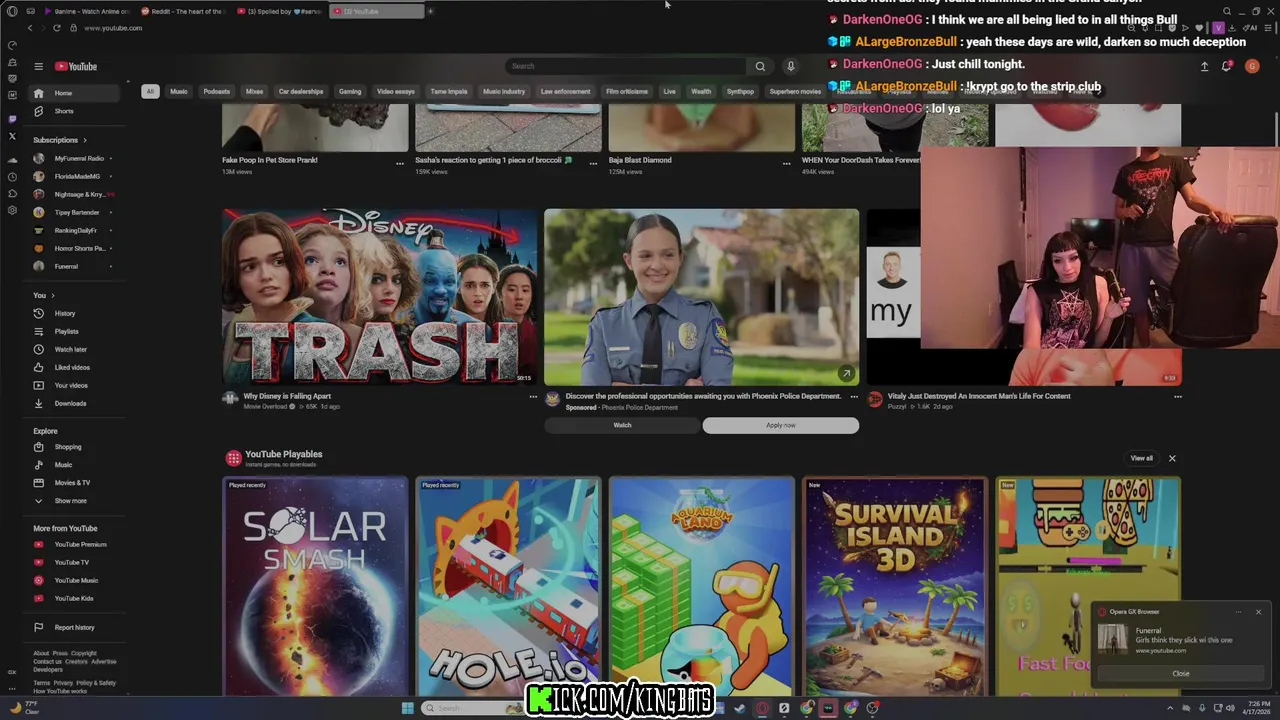Open options menu for Why Disney video
Image resolution: width=1280 pixels, height=720 pixels.
point(533,397)
